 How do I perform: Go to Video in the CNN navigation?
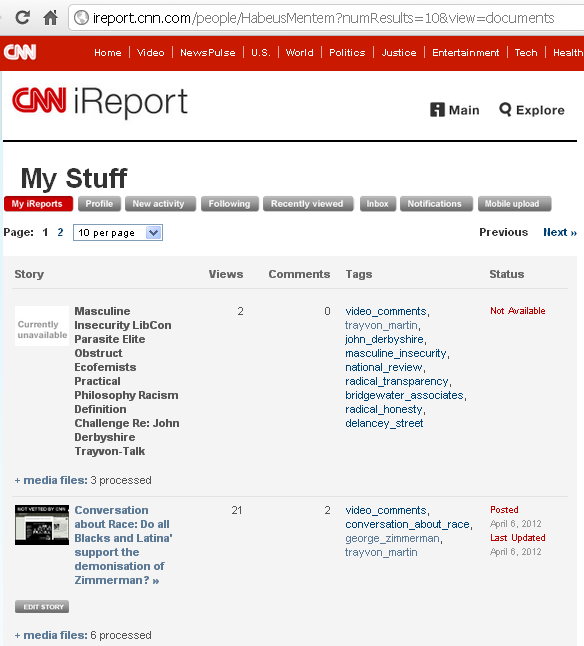[x=150, y=53]
